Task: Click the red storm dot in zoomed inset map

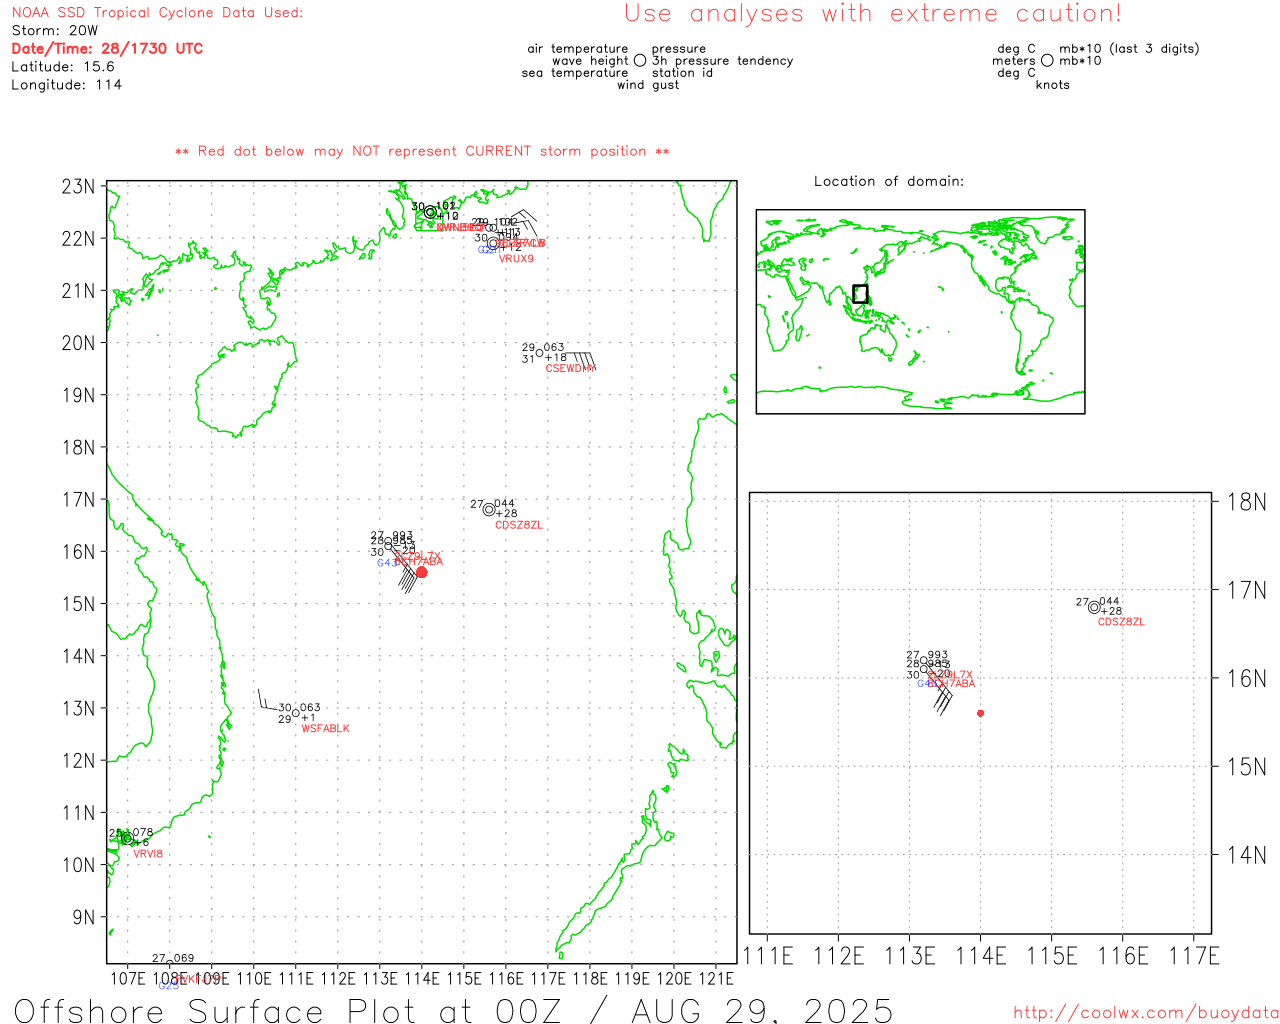Action: [980, 713]
